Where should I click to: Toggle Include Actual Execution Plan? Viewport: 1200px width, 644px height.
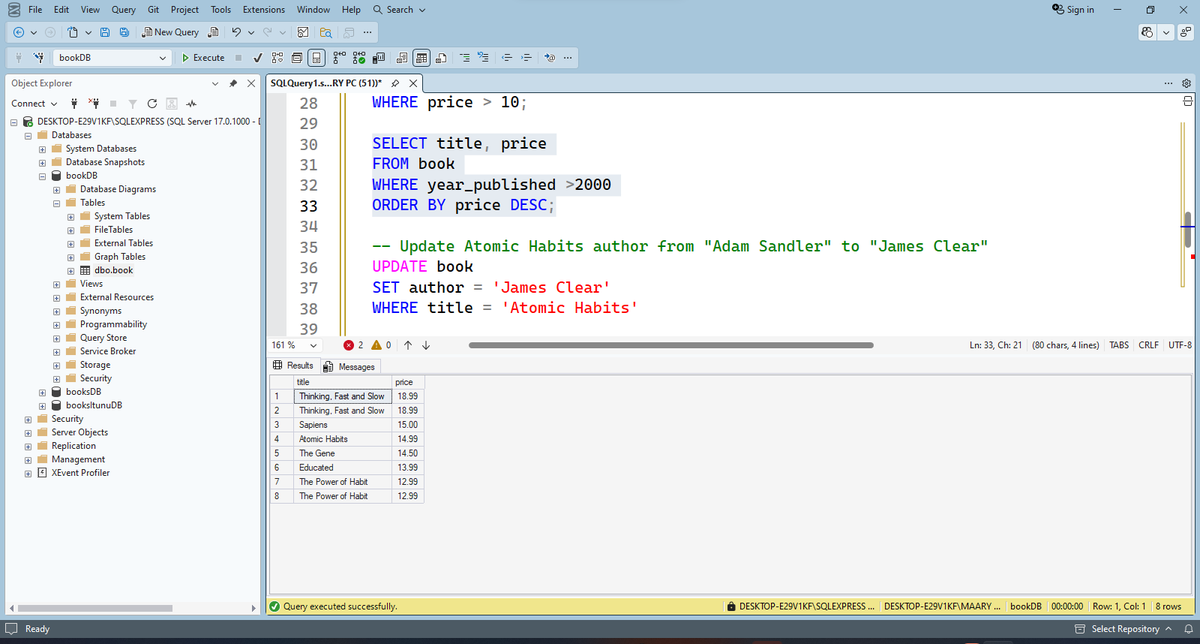pyautogui.click(x=340, y=57)
